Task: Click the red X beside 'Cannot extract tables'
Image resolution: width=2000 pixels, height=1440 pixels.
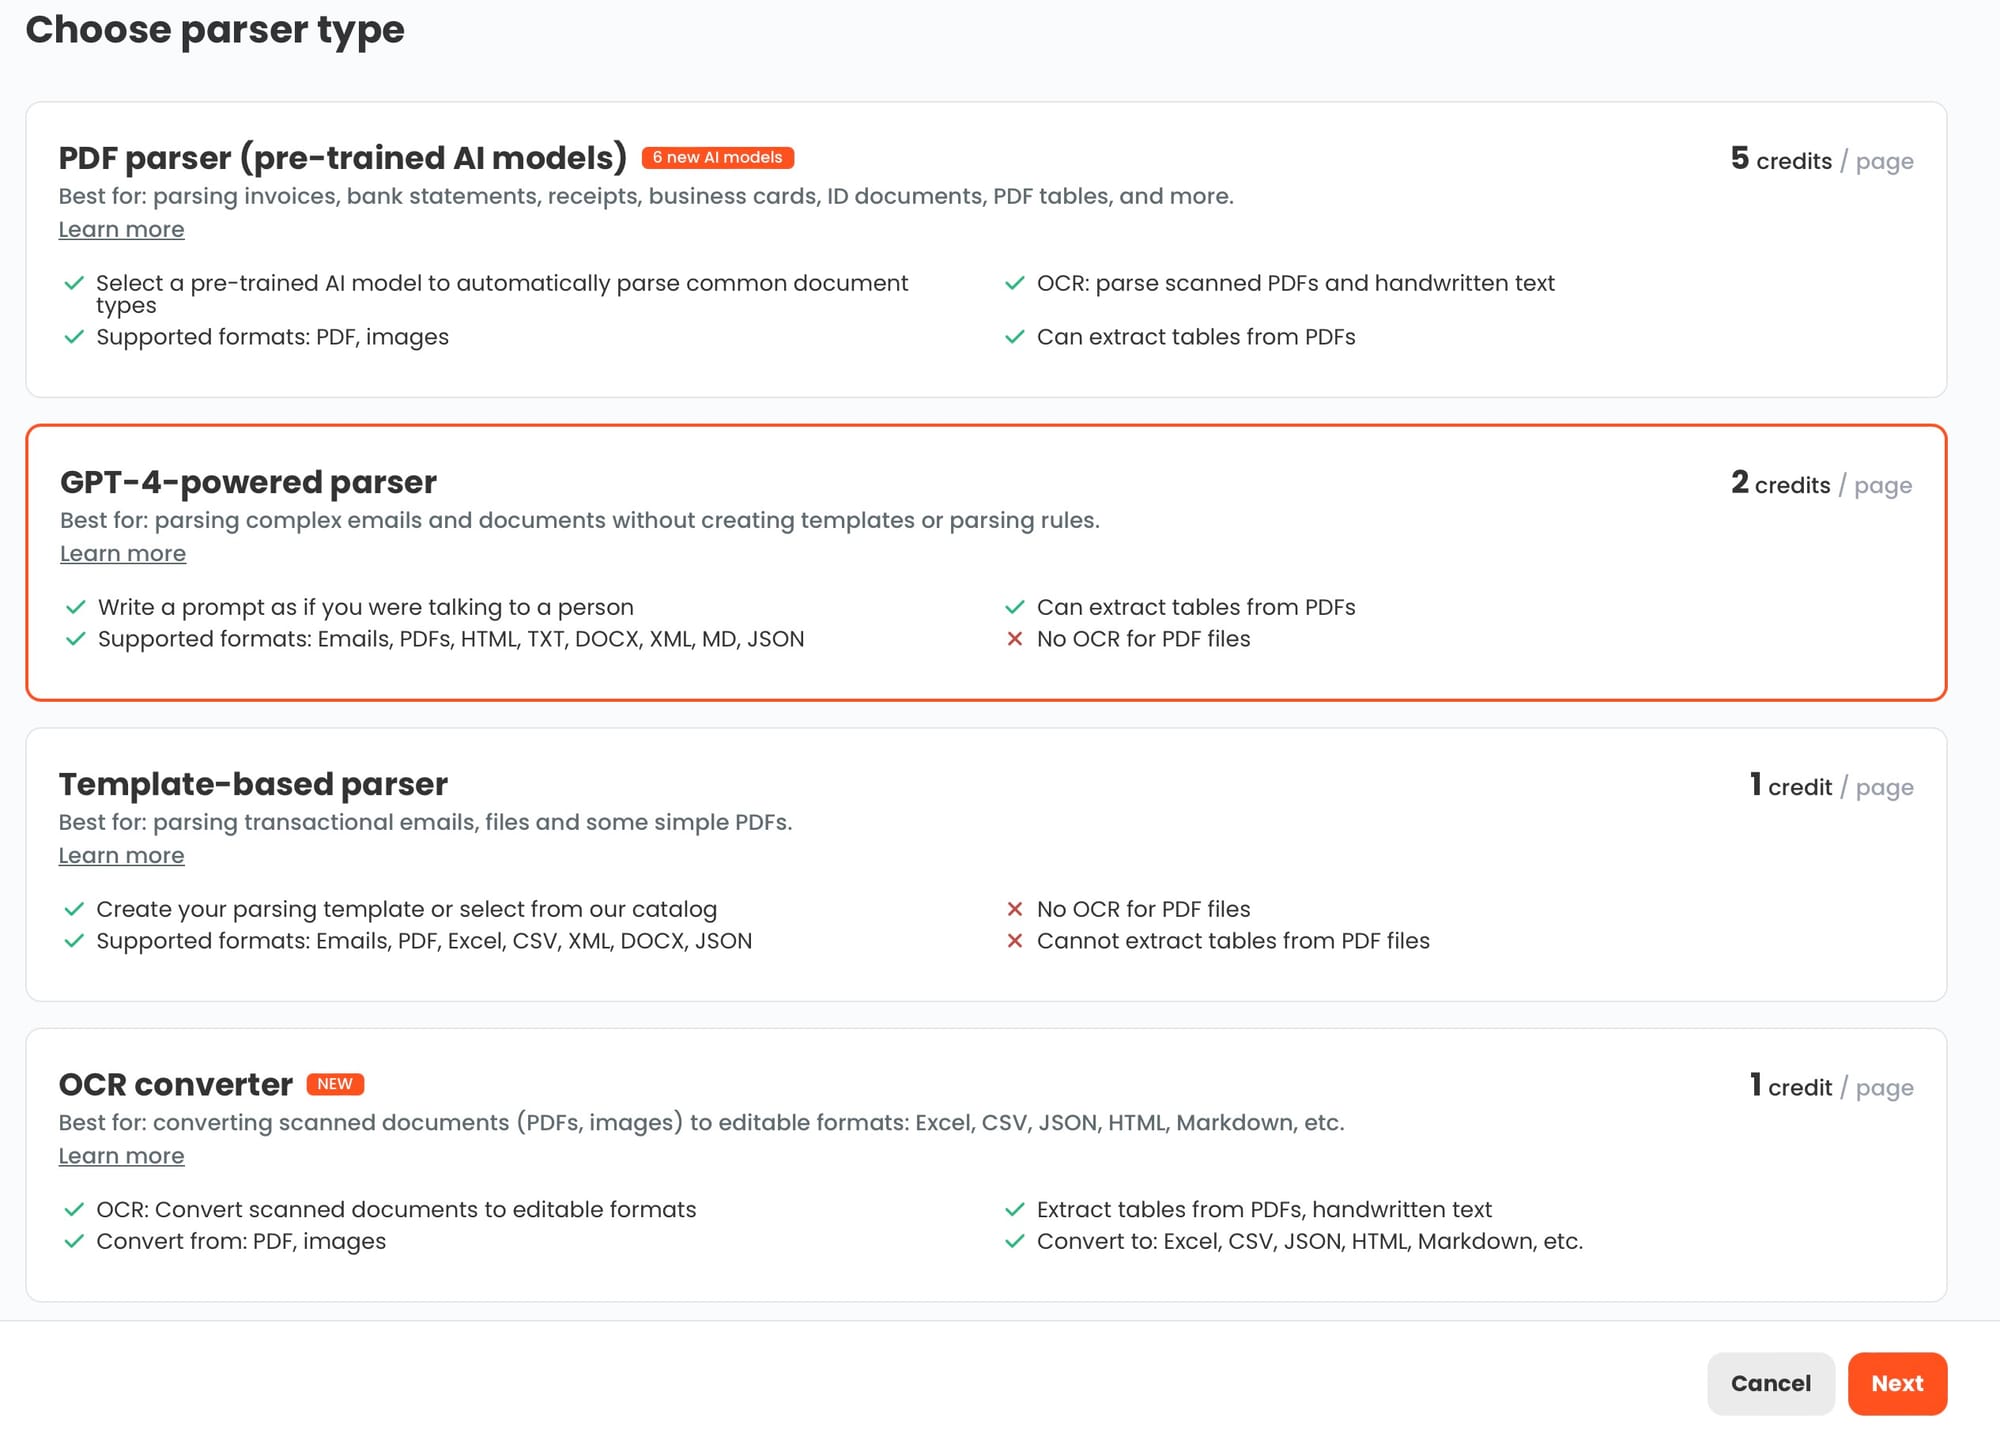Action: pyautogui.click(x=1014, y=941)
